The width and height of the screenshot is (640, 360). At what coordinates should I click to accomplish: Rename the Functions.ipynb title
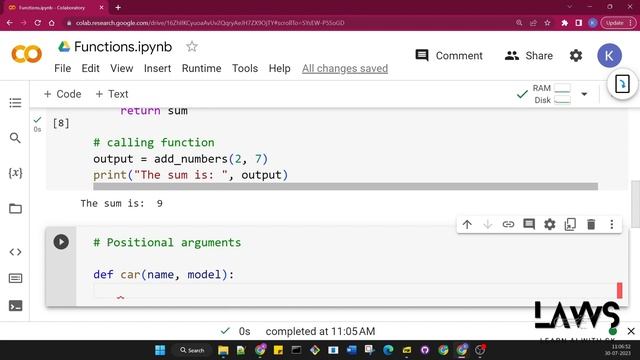123,47
